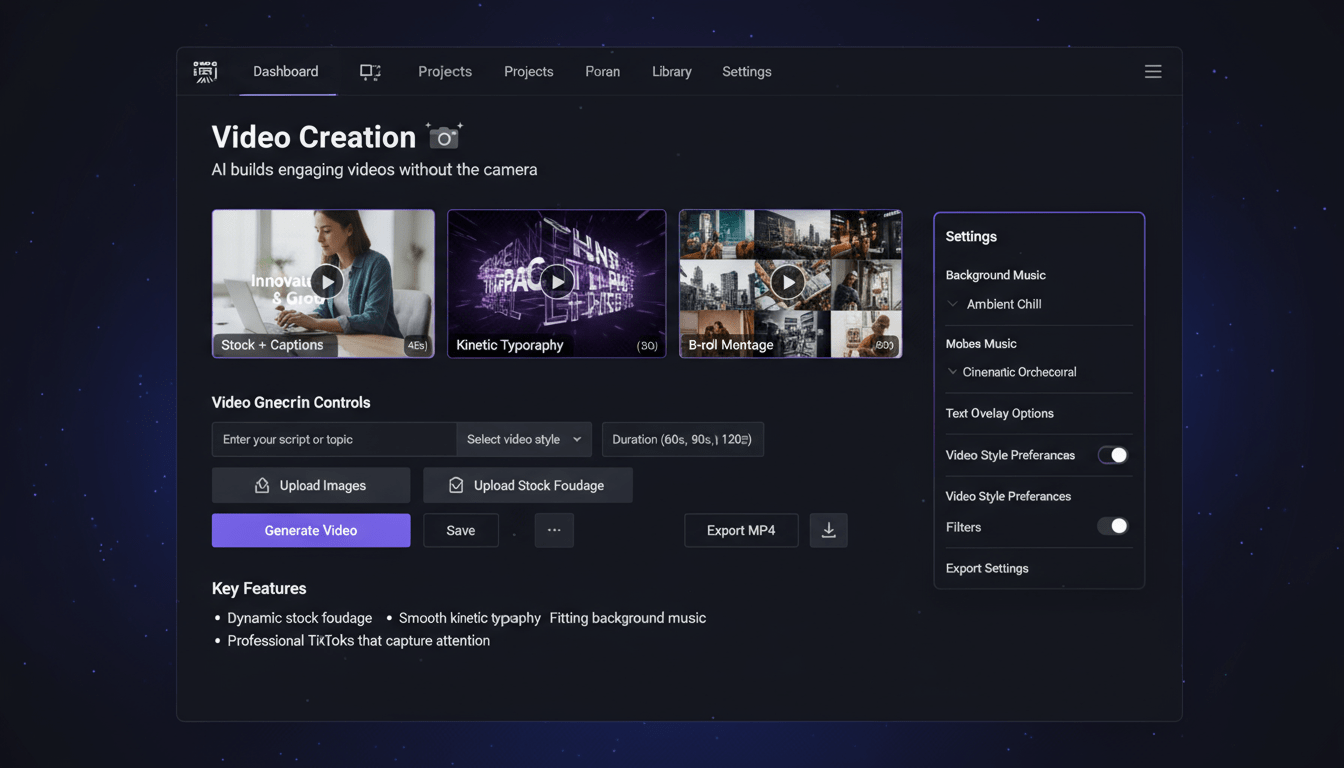1344x768 pixels.
Task: Open the three-dots more options button
Action: tap(554, 530)
